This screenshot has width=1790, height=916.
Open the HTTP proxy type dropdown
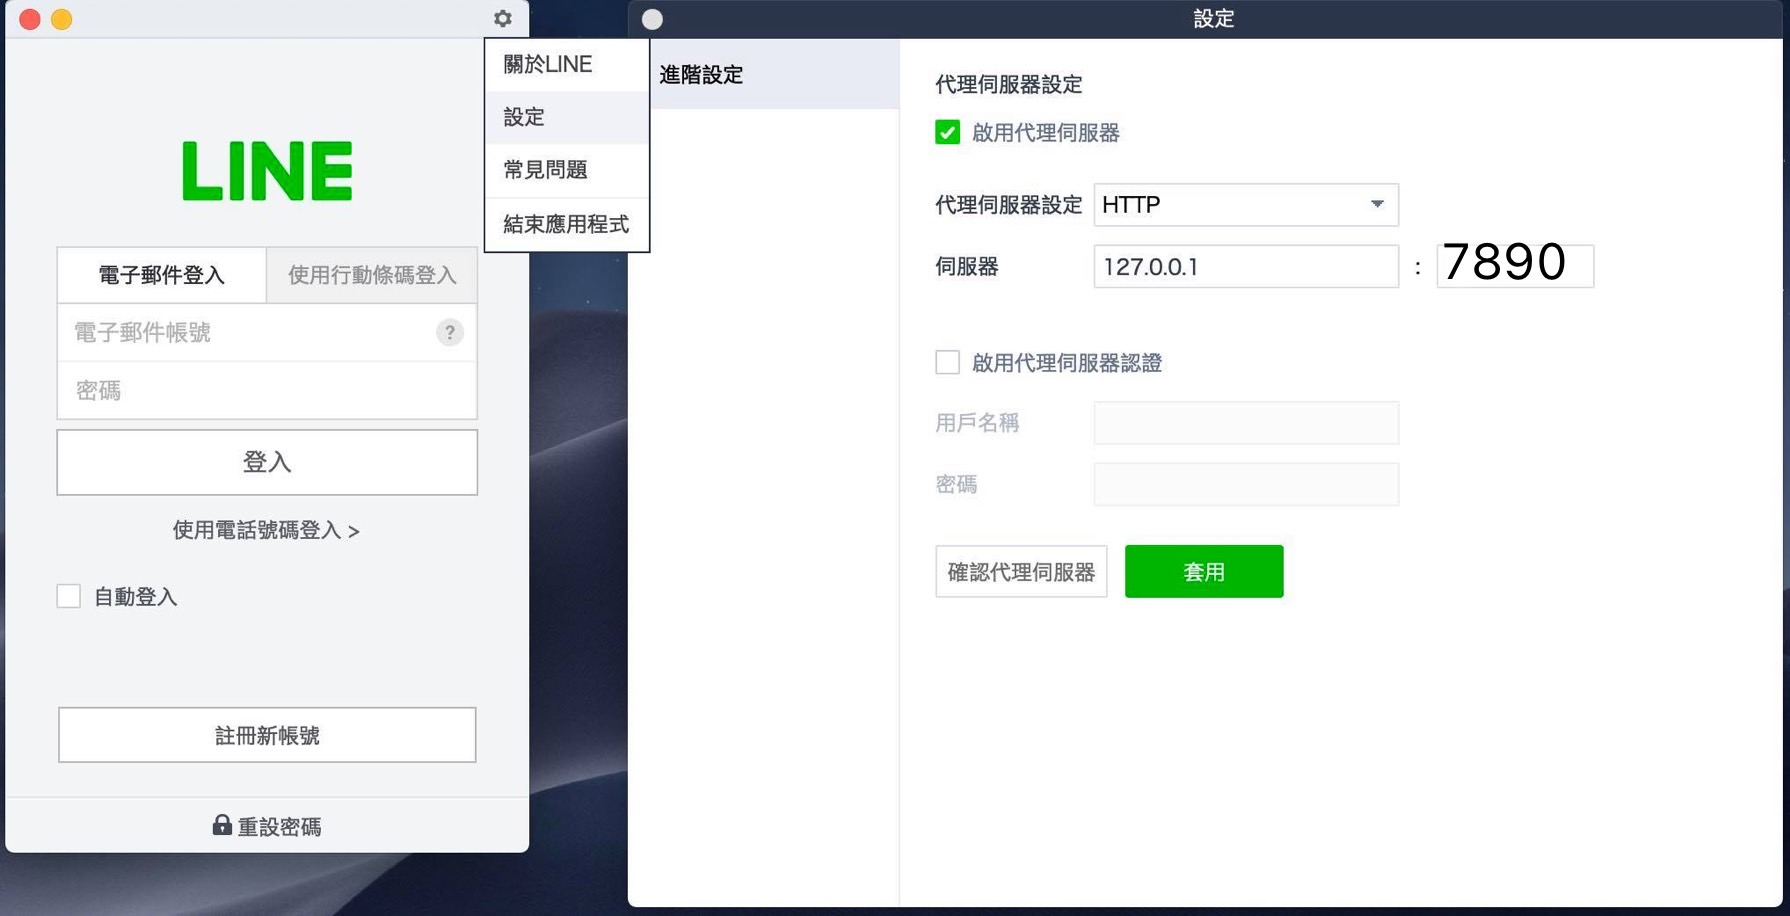[1246, 204]
